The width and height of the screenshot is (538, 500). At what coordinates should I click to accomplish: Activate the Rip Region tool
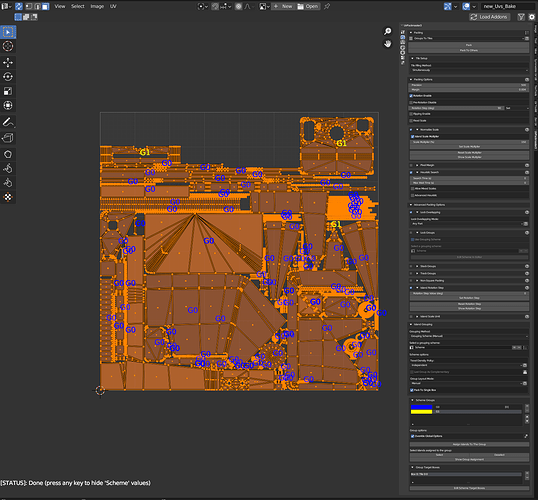(x=8, y=138)
